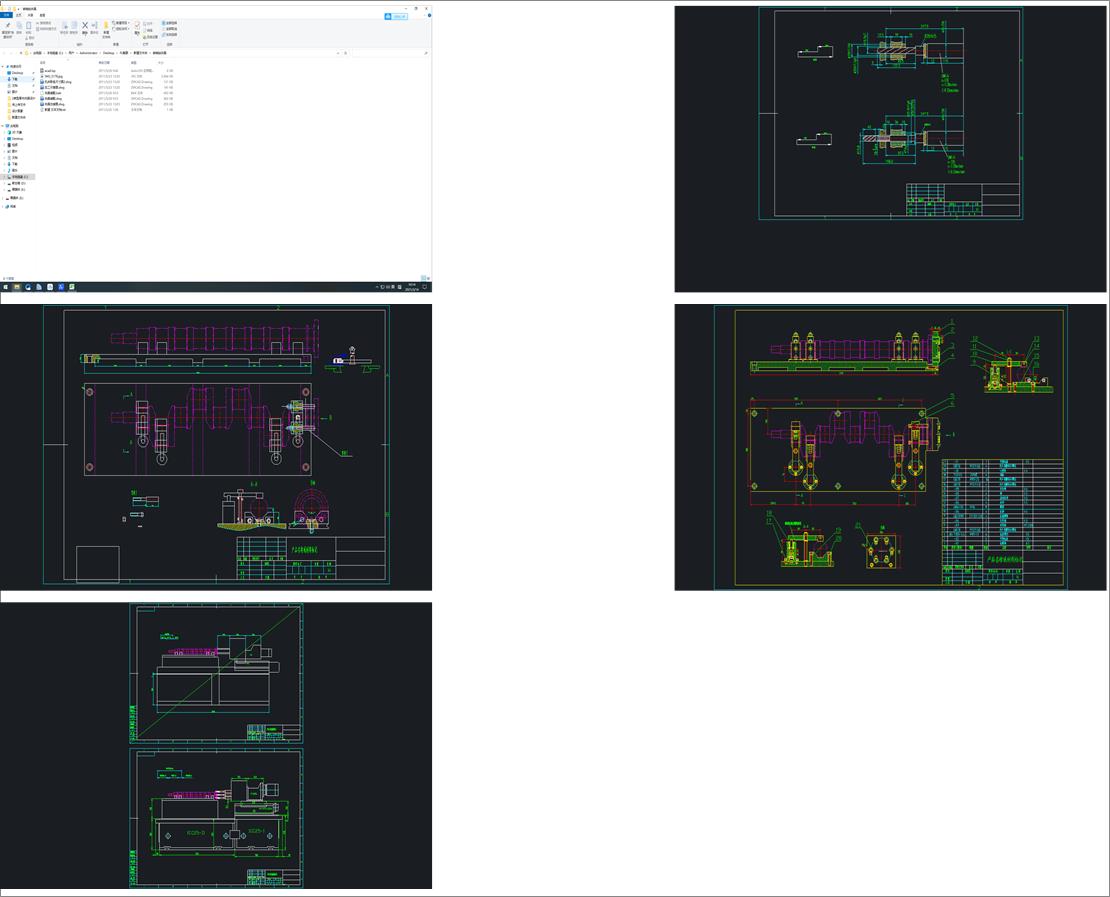Click the Copy to icon in the ribbon
This screenshot has width=1110, height=897.
pos(74,28)
